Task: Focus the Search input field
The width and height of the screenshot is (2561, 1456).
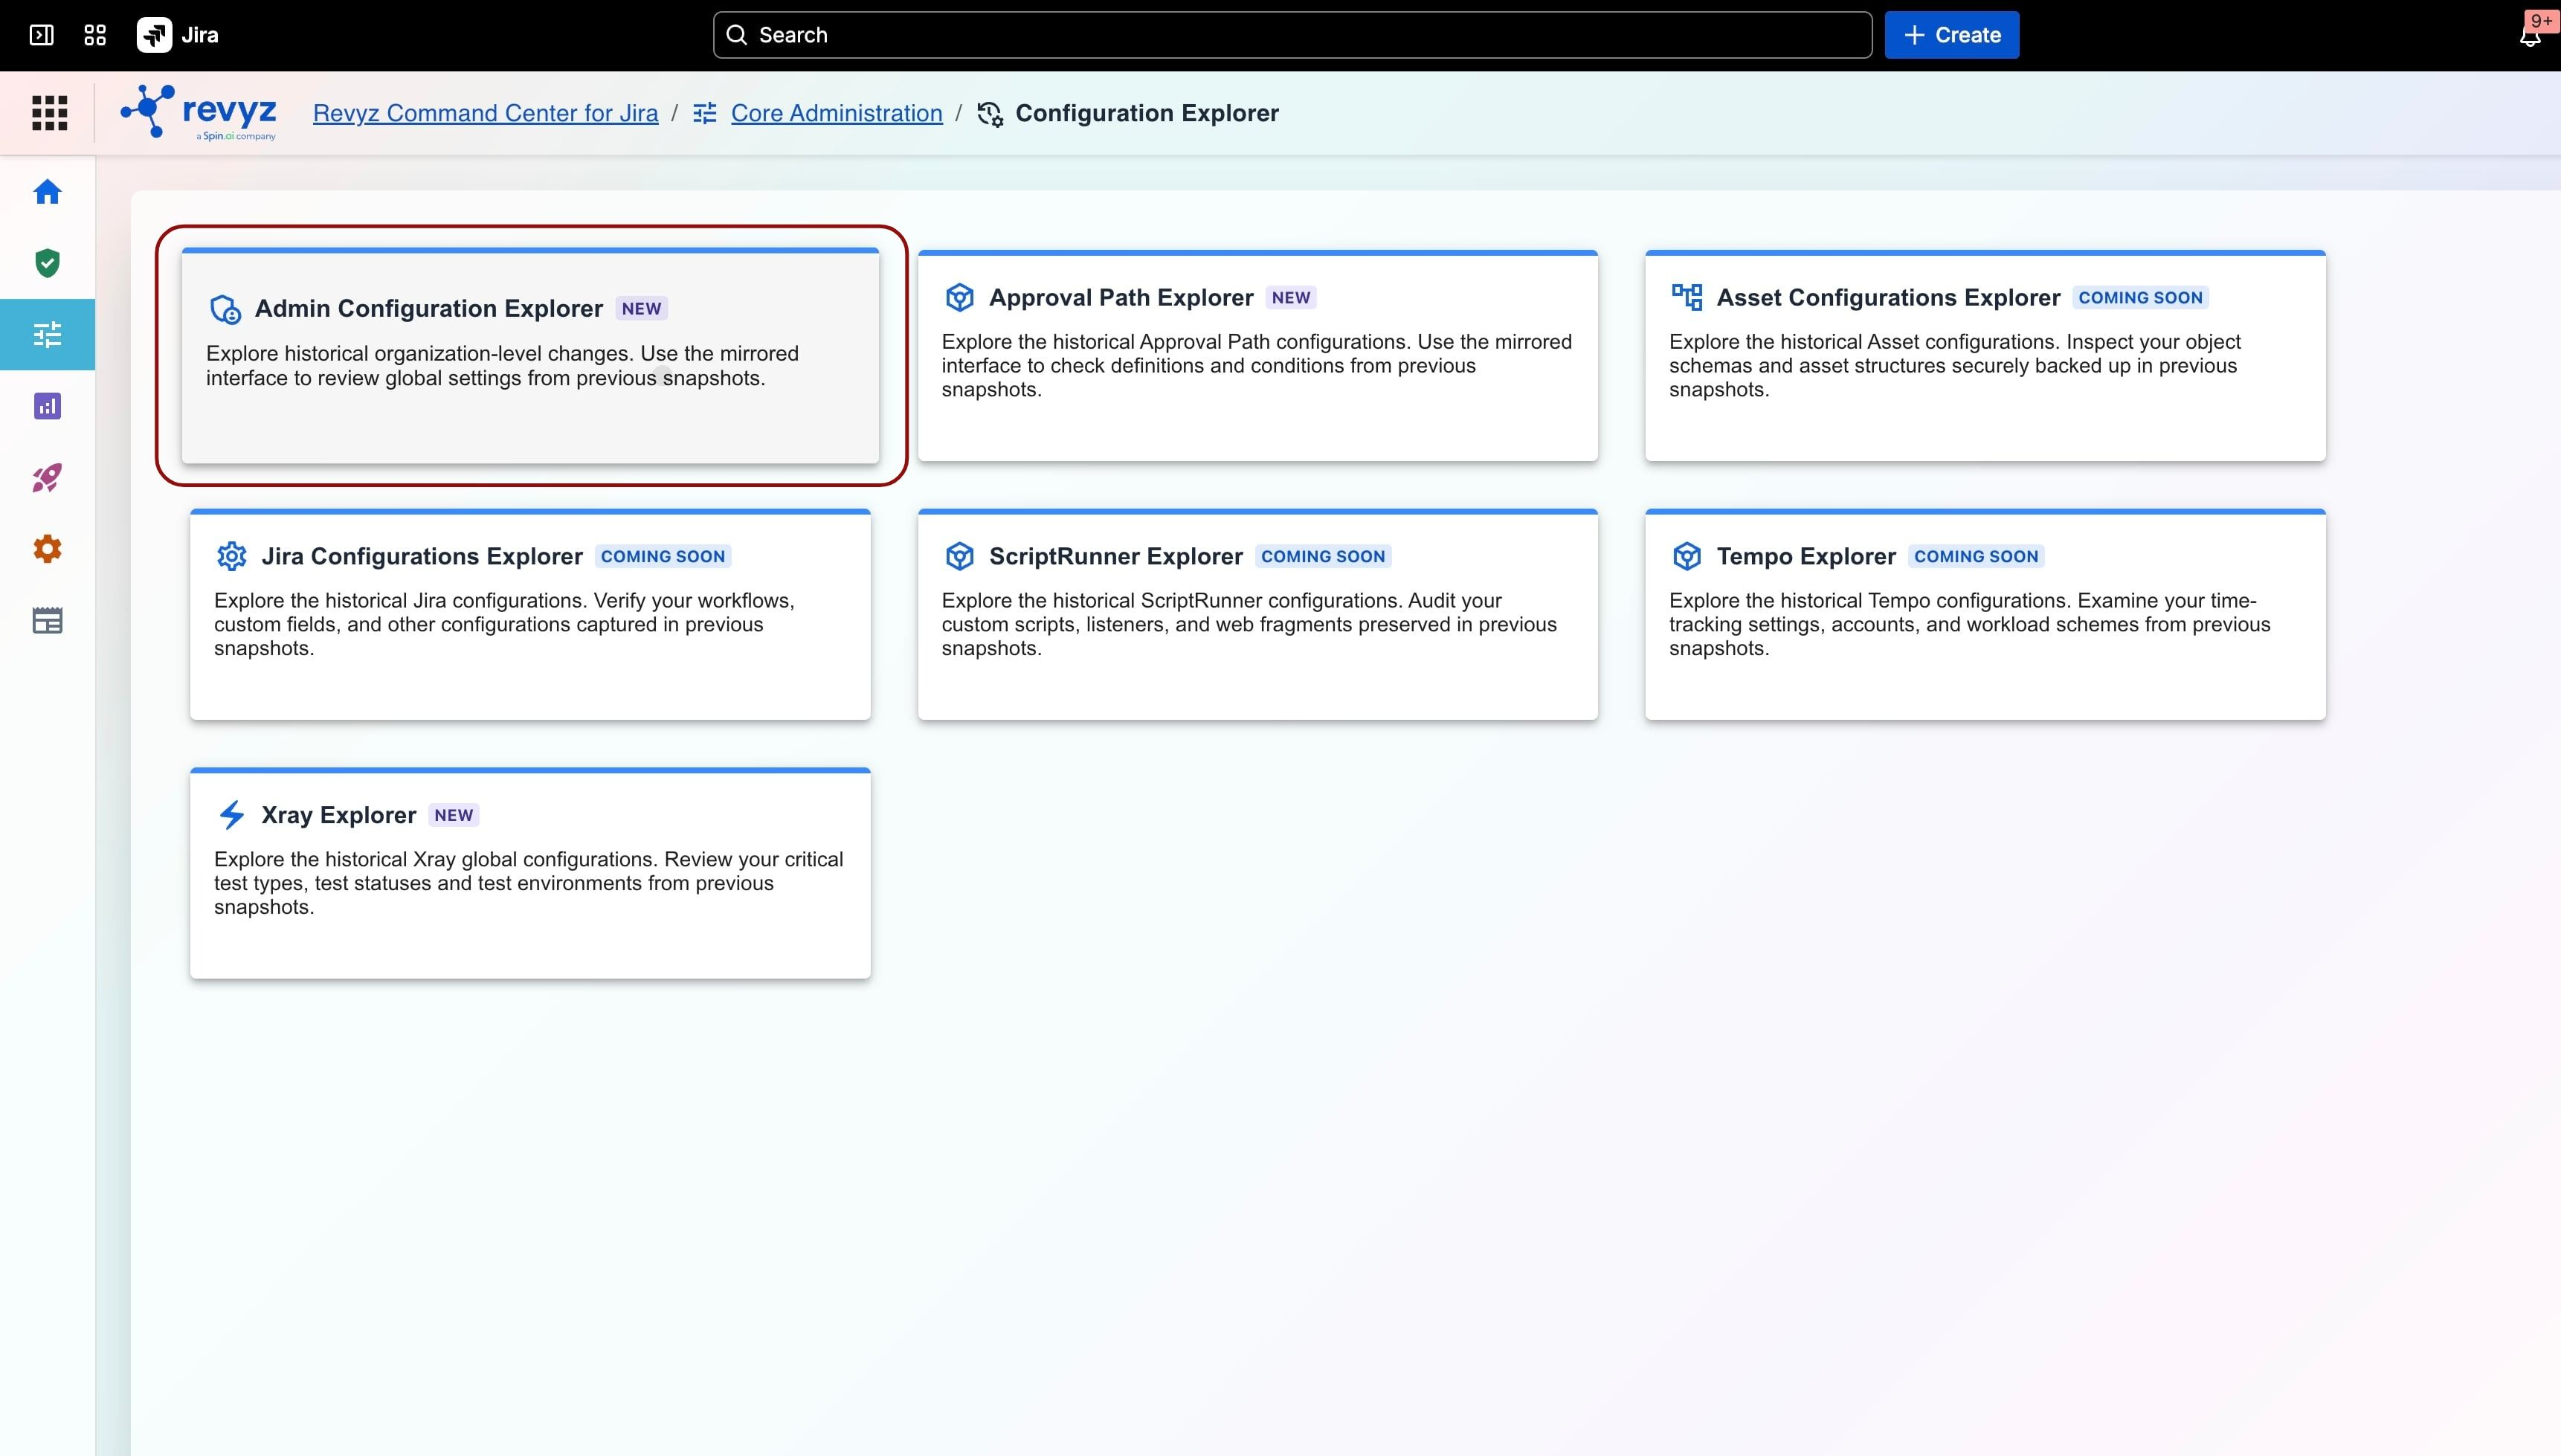Action: click(x=1292, y=35)
